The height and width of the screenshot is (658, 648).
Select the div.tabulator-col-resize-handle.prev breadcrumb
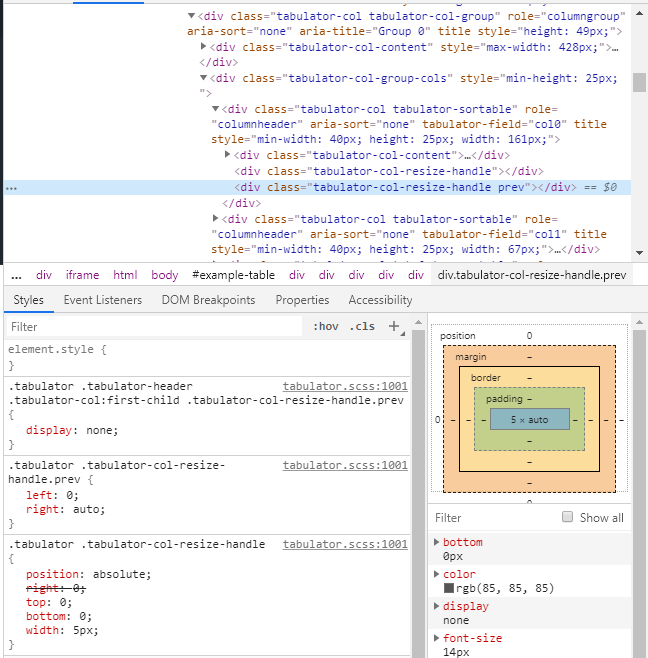(x=532, y=275)
